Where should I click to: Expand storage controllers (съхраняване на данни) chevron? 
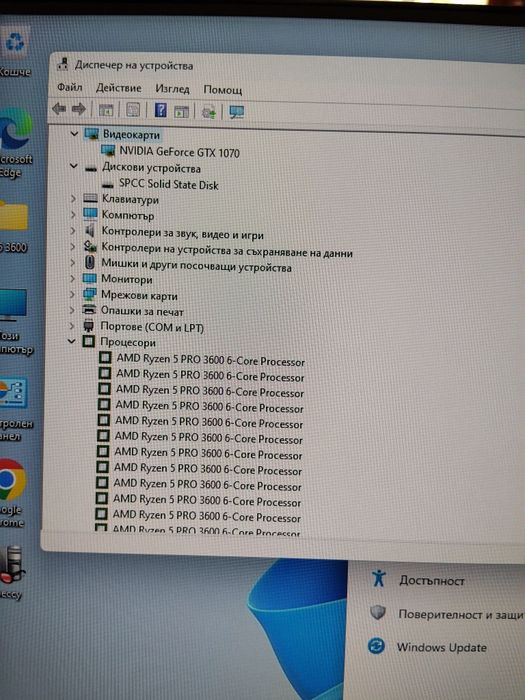[x=73, y=246]
